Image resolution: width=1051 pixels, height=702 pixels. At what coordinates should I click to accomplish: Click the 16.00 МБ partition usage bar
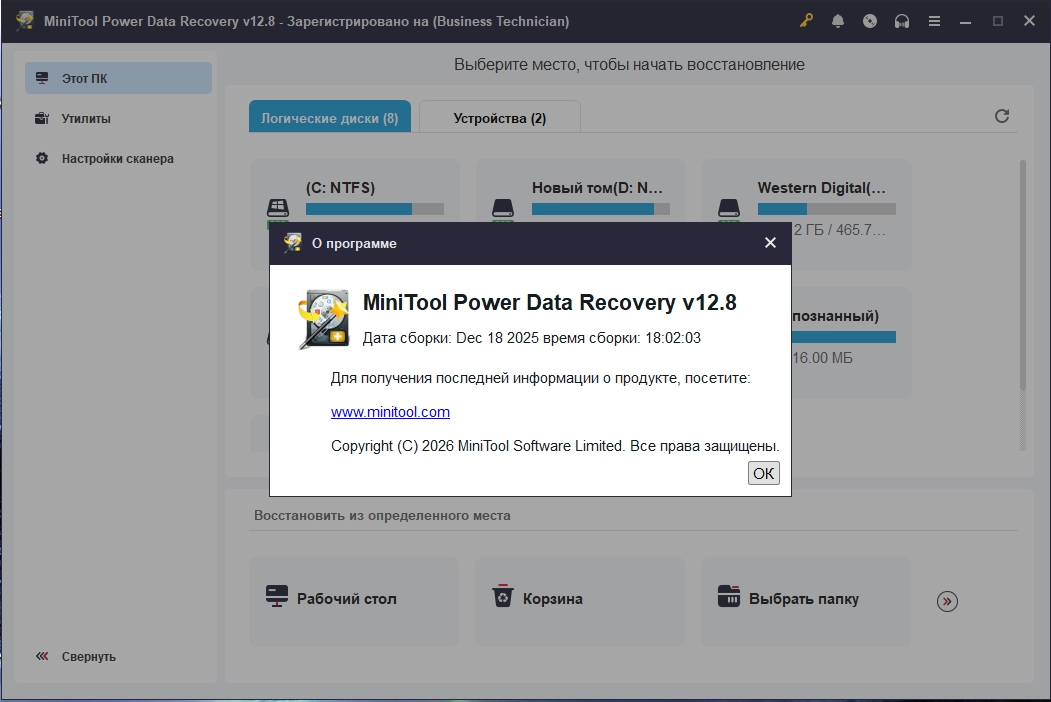843,337
